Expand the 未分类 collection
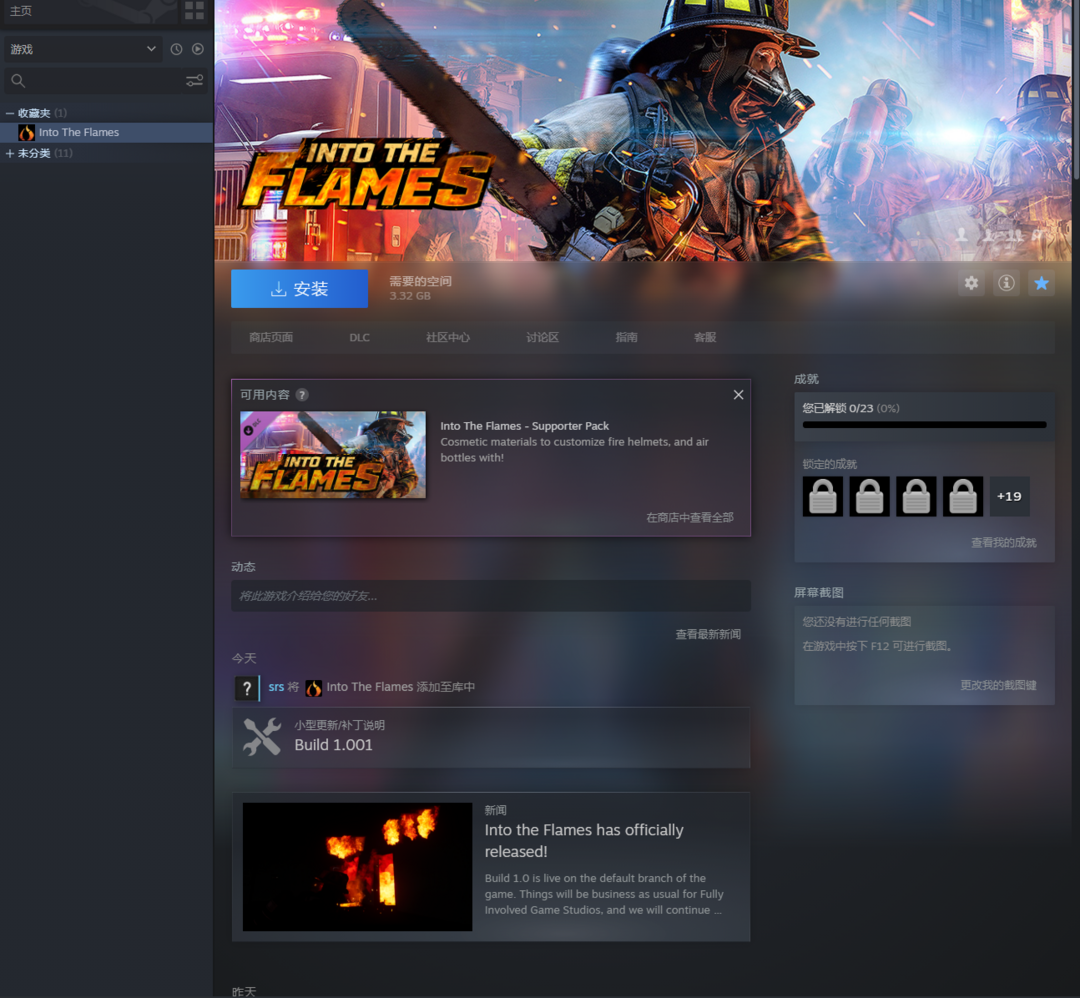 (x=10, y=153)
